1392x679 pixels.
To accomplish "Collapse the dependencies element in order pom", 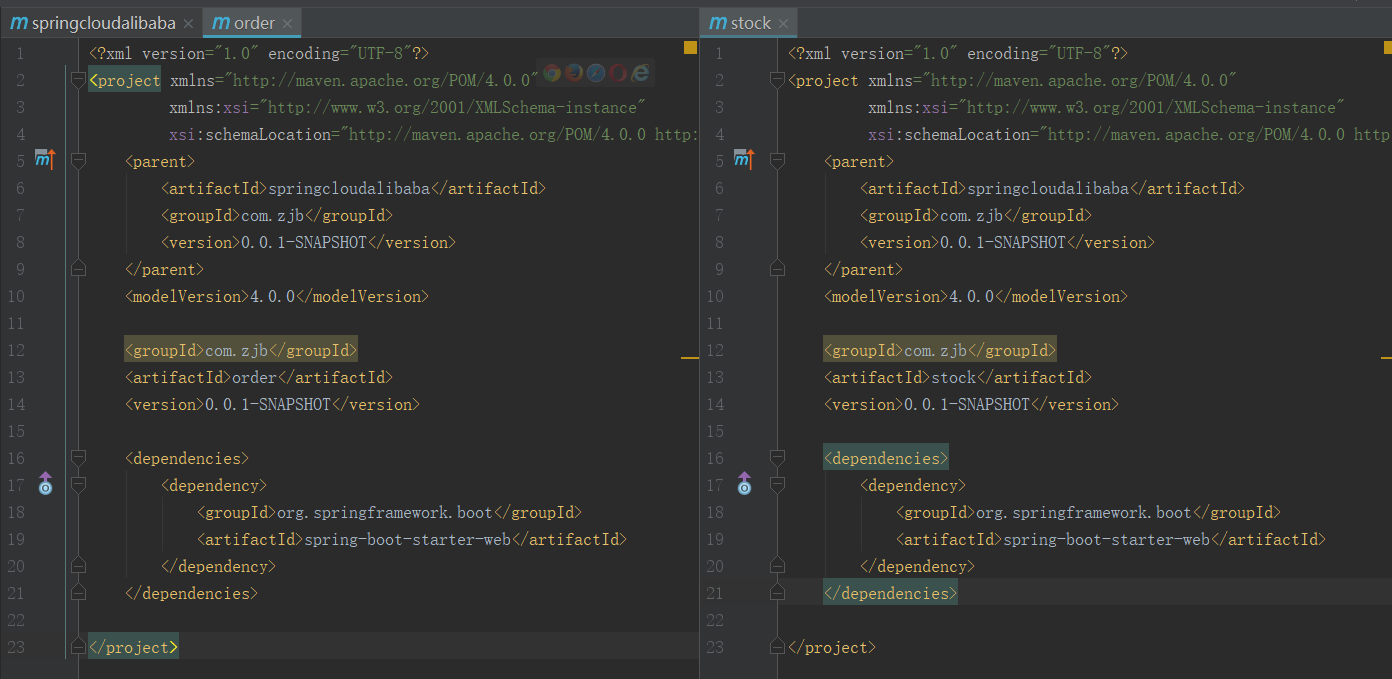I will click(78, 458).
